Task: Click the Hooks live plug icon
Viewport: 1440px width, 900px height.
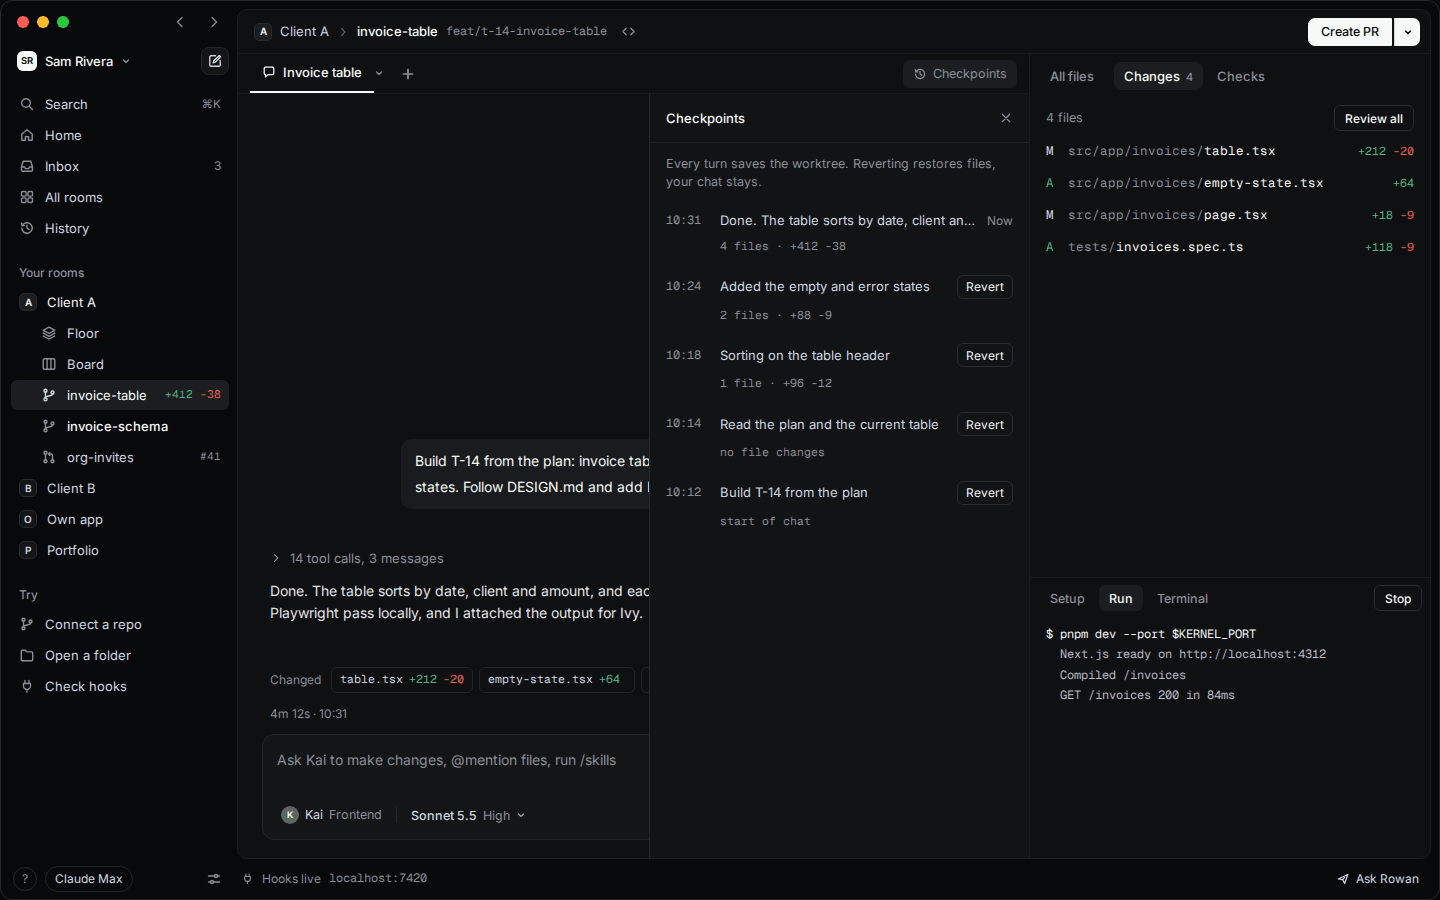Action: 248,879
